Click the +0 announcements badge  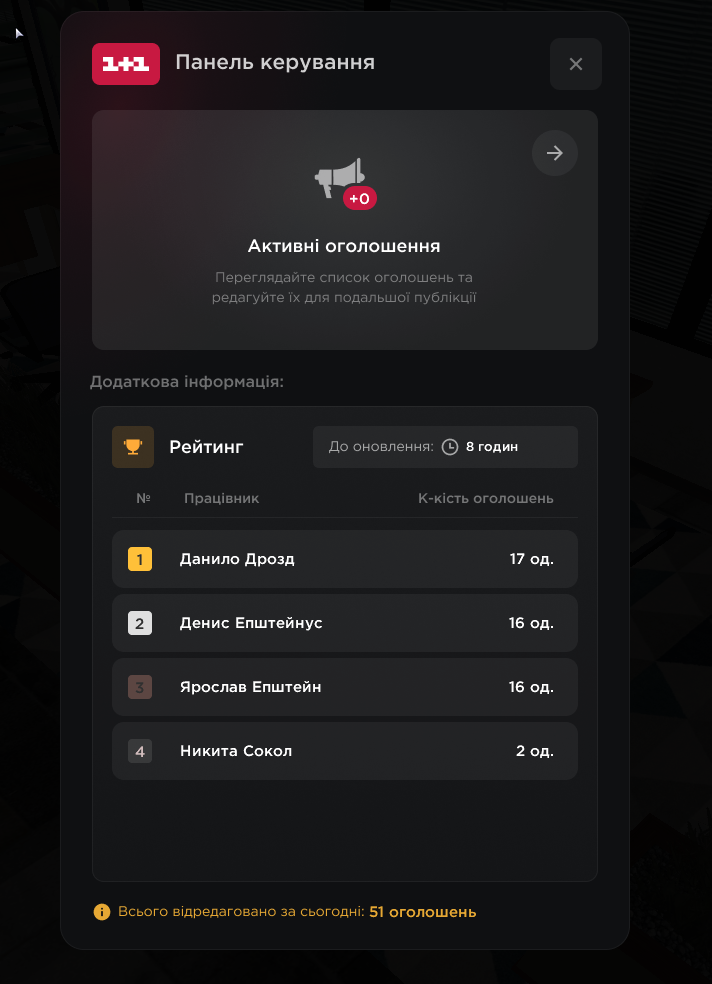[359, 199]
